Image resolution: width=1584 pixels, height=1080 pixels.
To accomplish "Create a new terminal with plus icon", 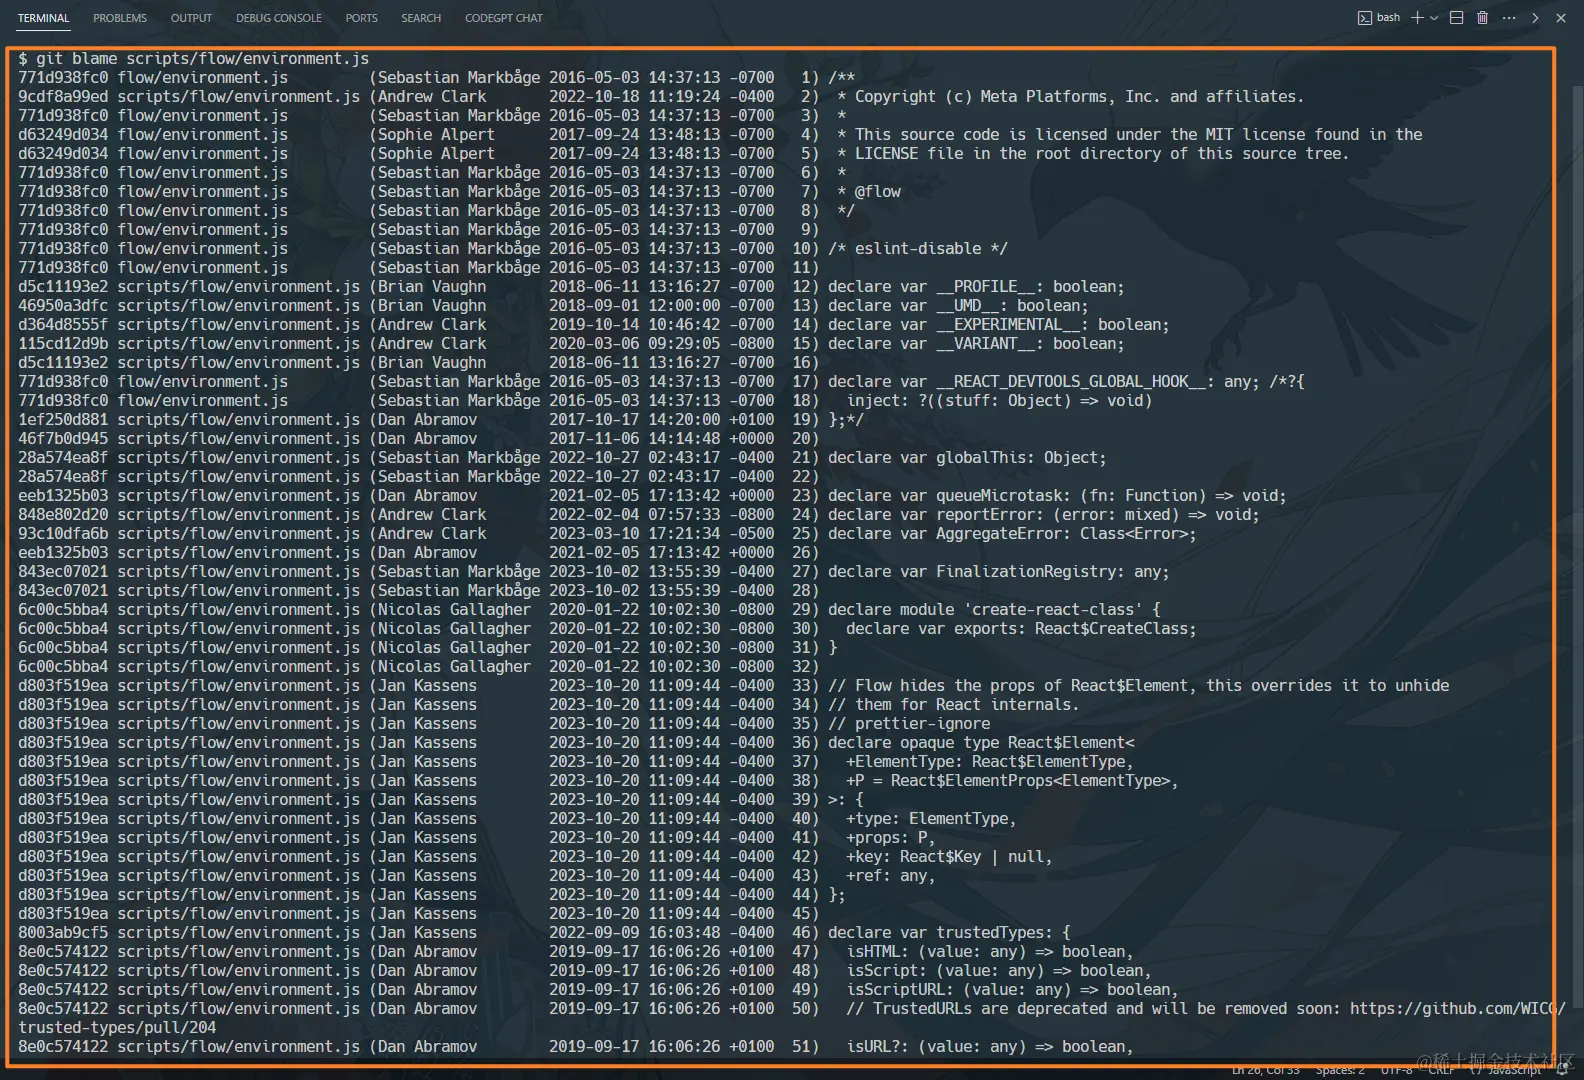I will pos(1417,18).
